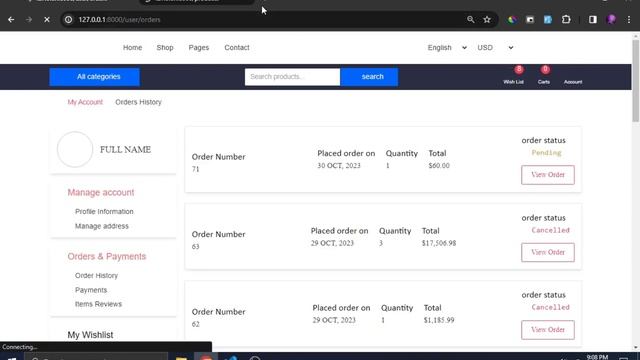
Task: Open the browser three-dot menu
Action: pos(629,20)
